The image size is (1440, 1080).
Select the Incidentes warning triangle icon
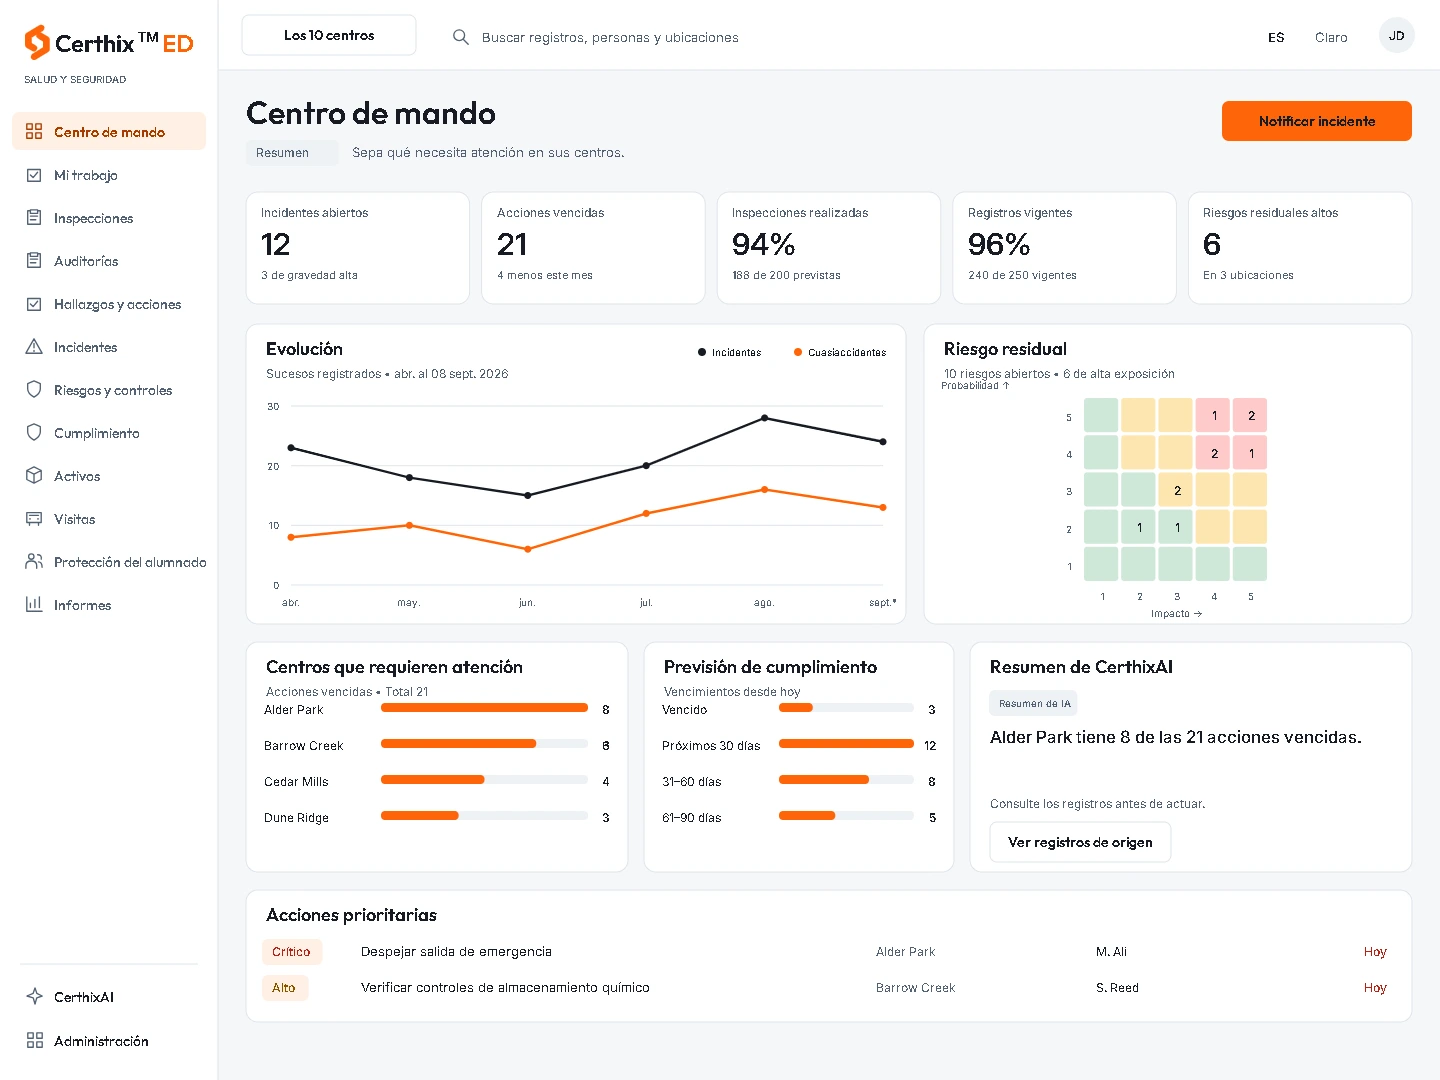point(34,347)
